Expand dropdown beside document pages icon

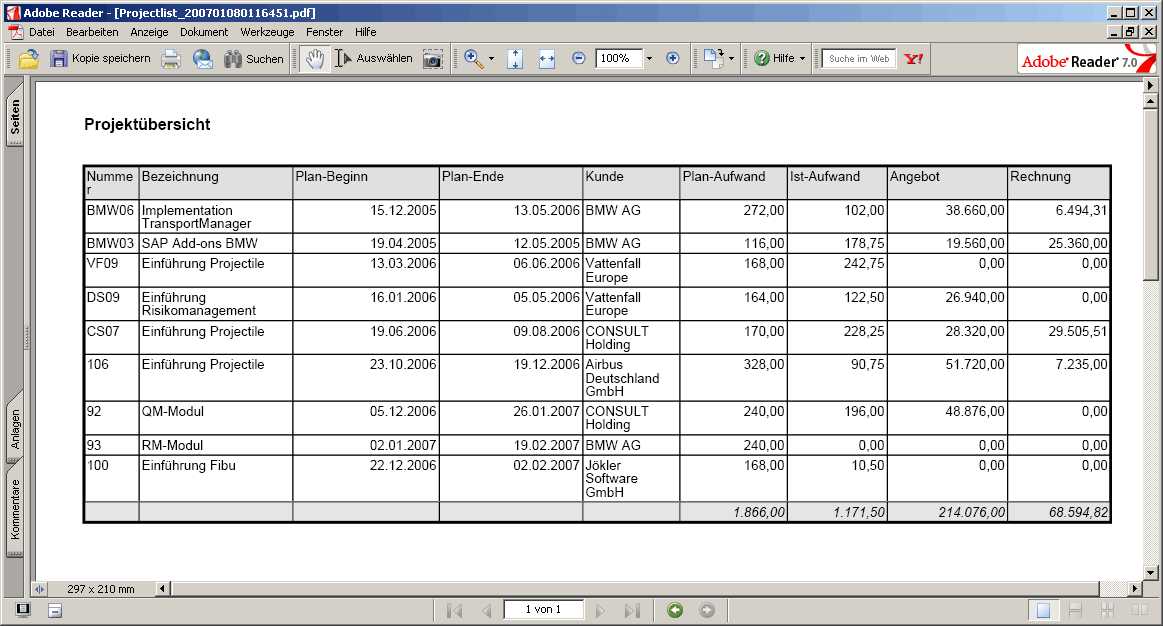pyautogui.click(x=731, y=59)
